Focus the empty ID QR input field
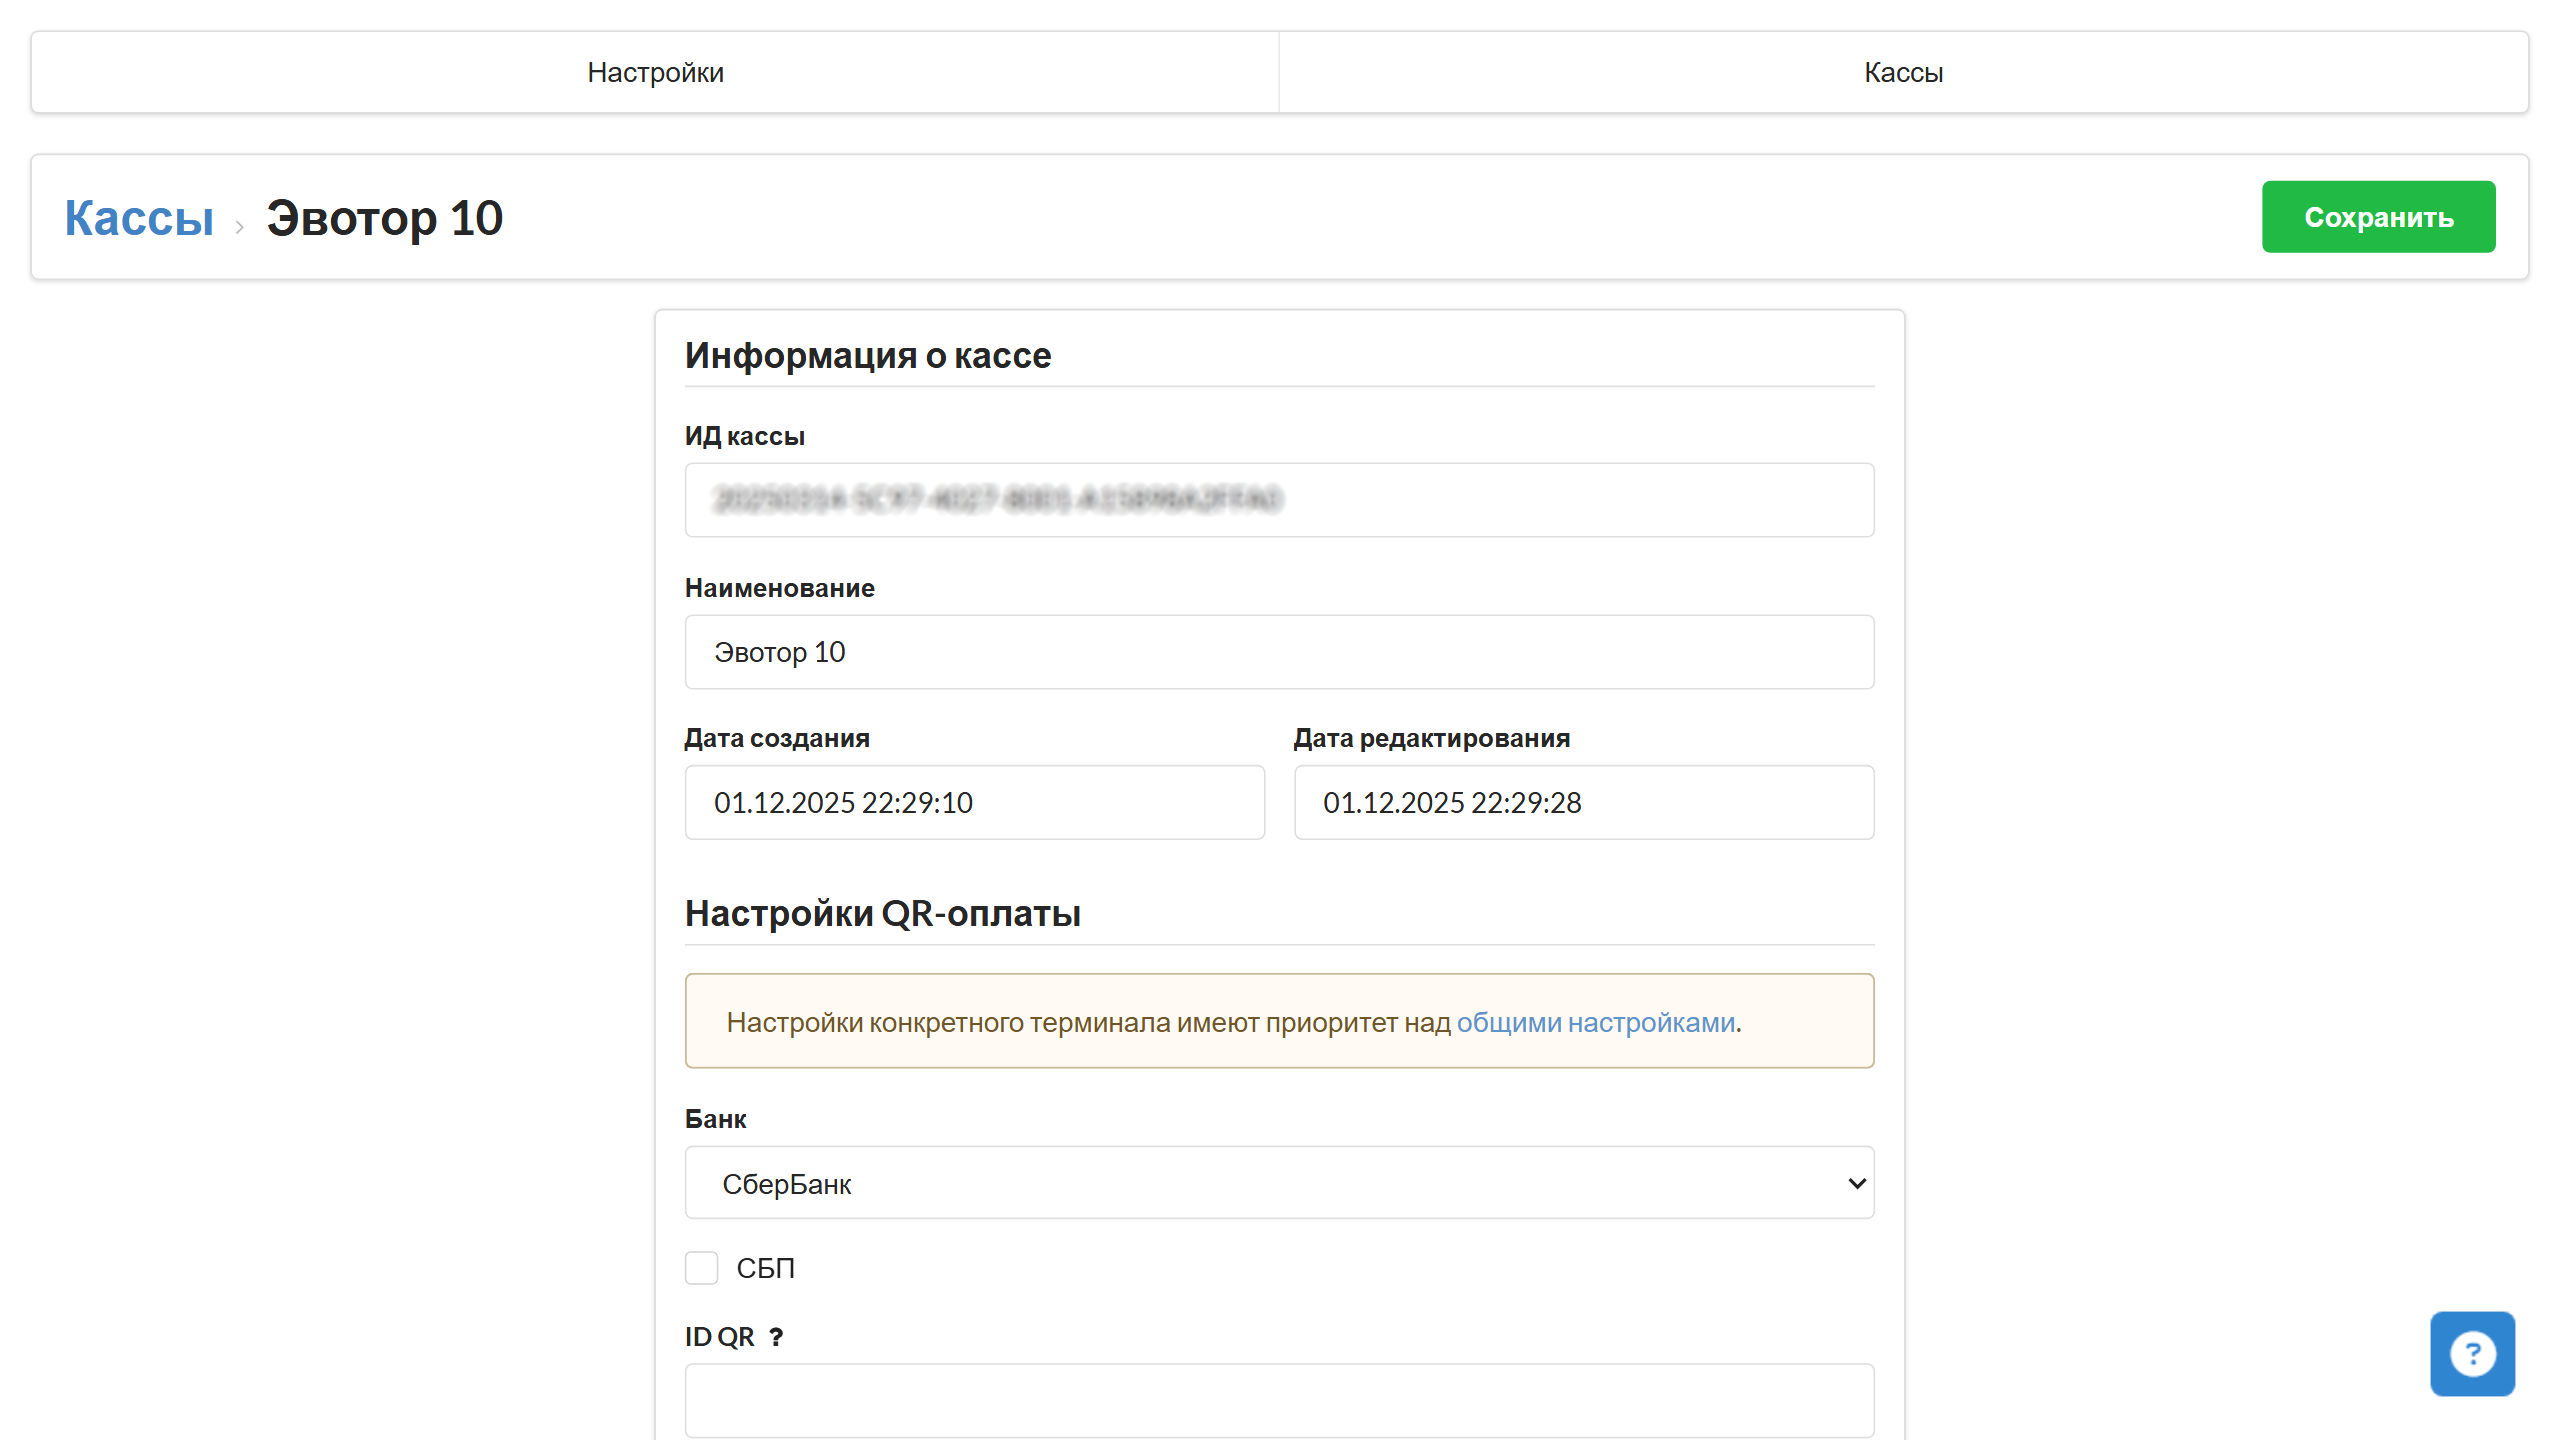This screenshot has height=1440, width=2560. 1278,1400
